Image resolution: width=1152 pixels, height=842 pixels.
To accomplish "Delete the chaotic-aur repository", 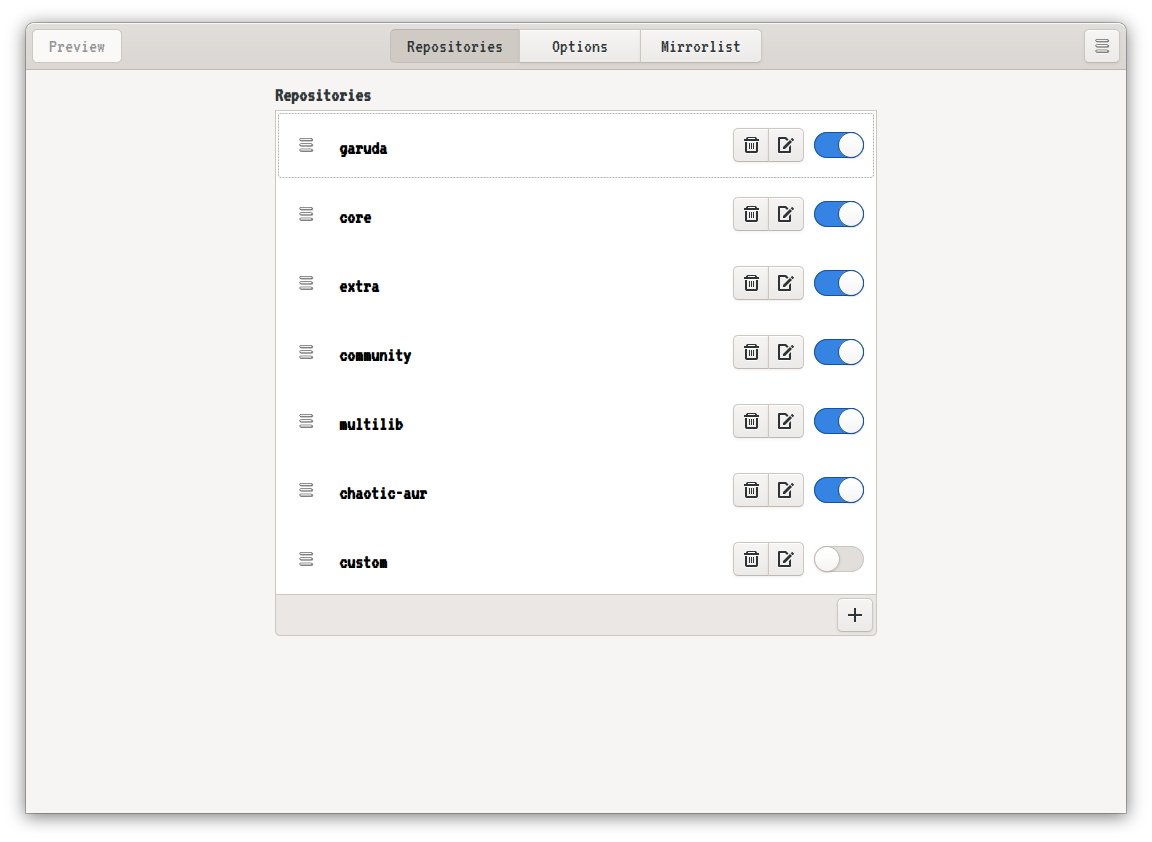I will (x=751, y=491).
